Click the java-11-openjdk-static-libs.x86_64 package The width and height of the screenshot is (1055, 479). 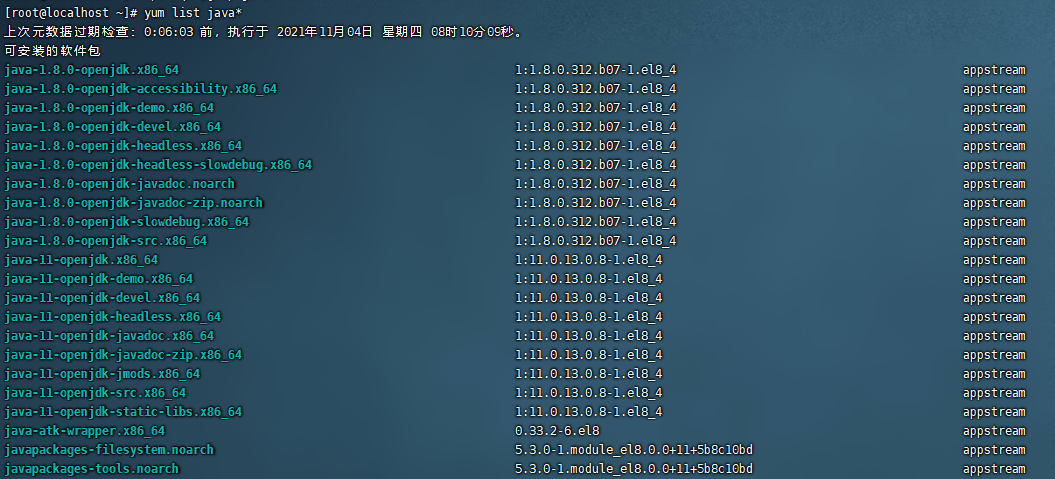(x=123, y=412)
